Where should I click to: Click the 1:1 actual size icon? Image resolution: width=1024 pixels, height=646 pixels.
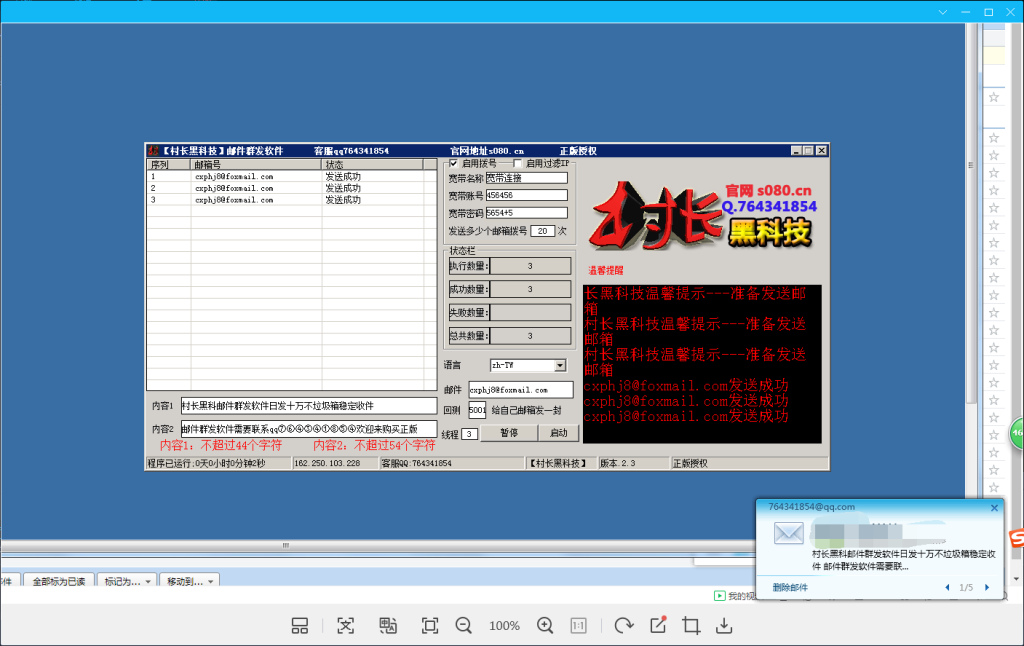click(x=578, y=625)
